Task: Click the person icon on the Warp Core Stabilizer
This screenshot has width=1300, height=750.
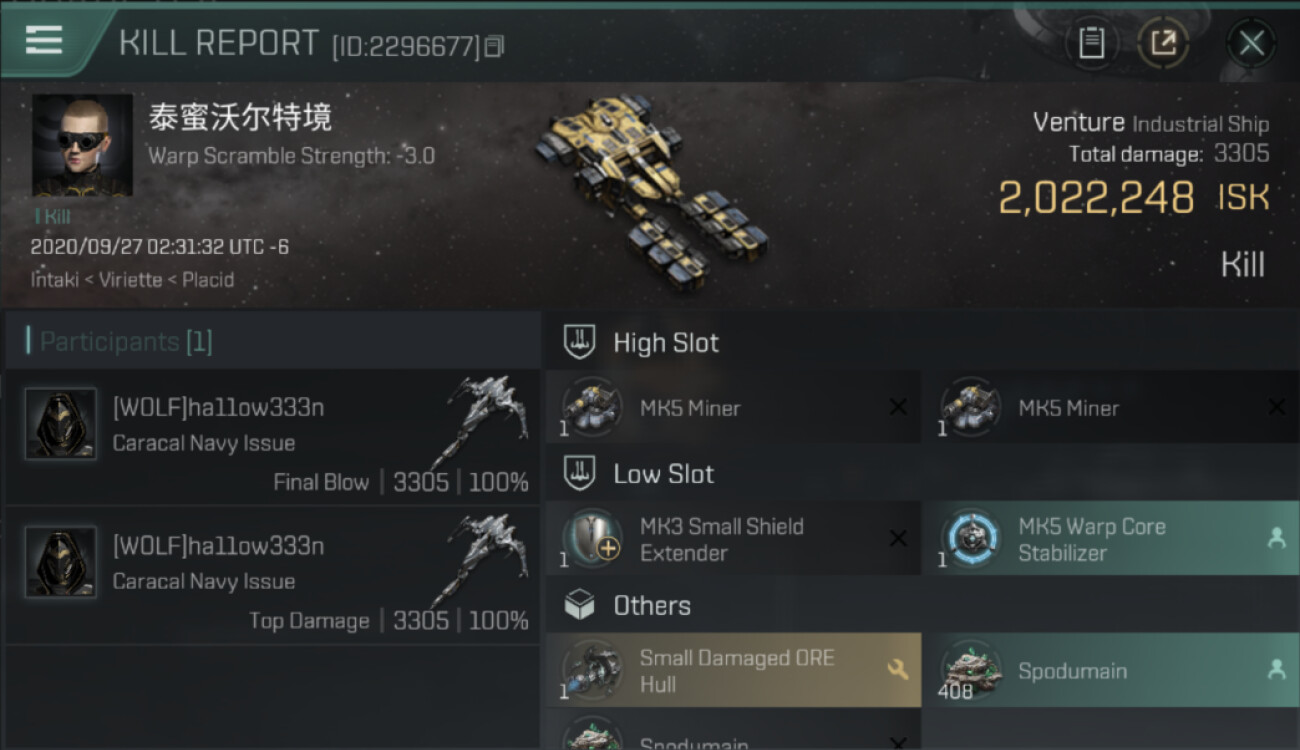Action: (1276, 538)
